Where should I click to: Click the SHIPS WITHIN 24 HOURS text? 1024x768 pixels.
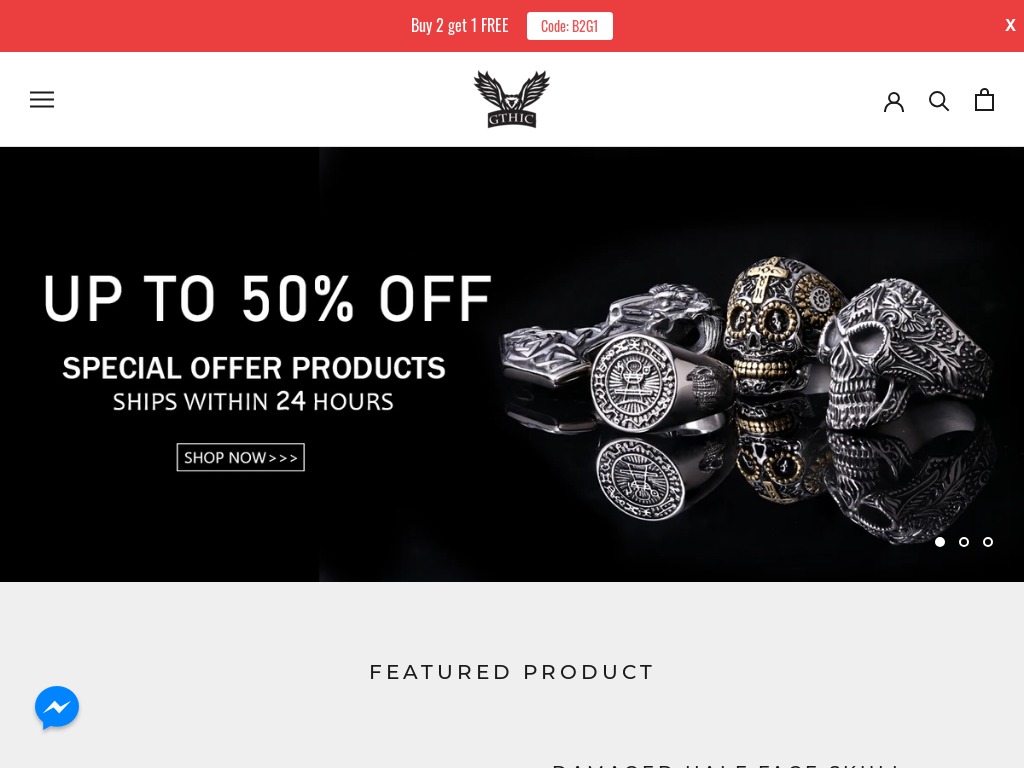[253, 402]
